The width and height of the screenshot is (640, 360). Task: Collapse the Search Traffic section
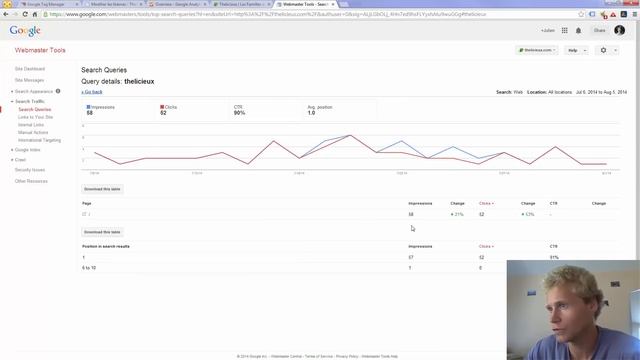coord(29,101)
